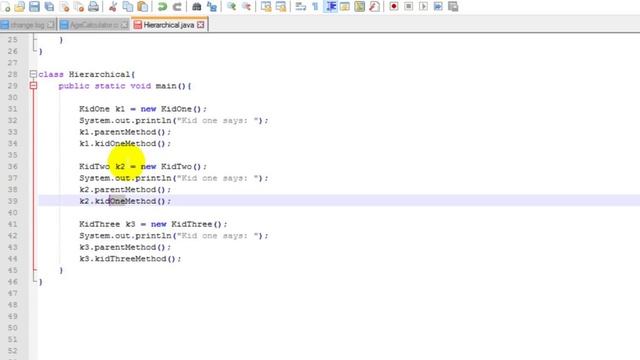Viewport: 640px width, 360px height.
Task: Create a new file with the New icon
Action: tap(6, 7)
